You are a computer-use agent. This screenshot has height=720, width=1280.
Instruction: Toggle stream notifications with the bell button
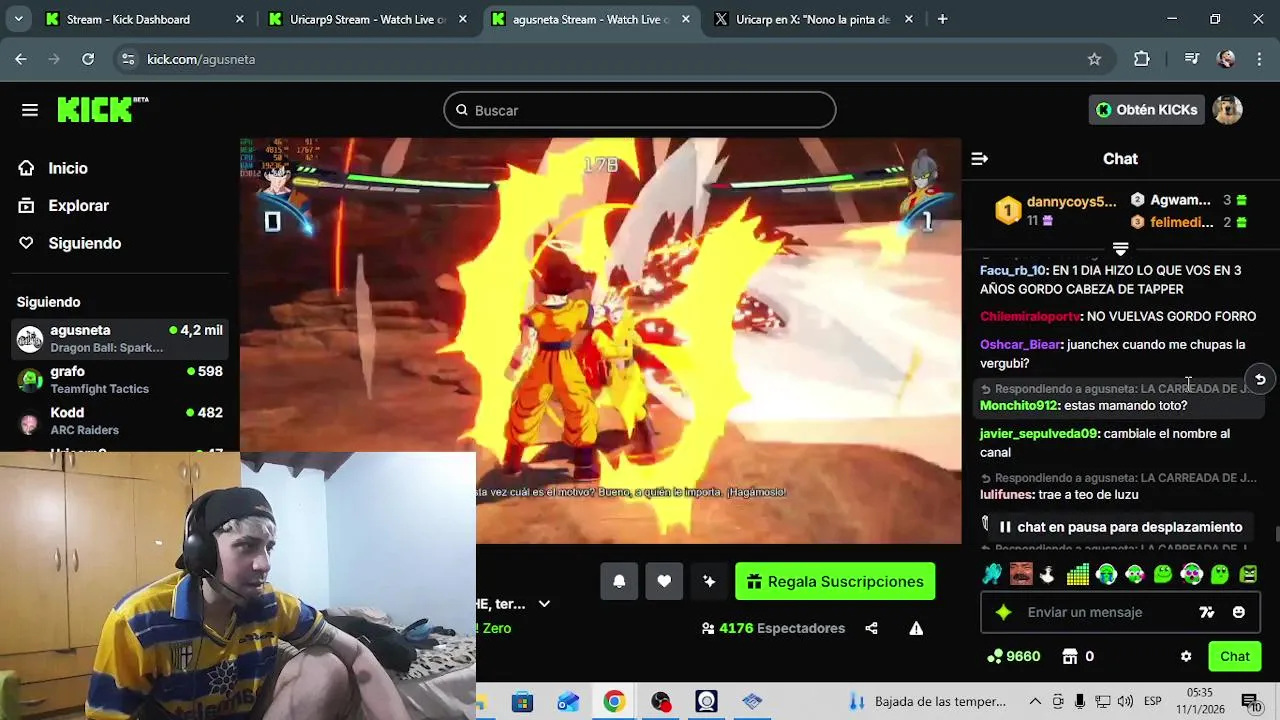click(619, 582)
